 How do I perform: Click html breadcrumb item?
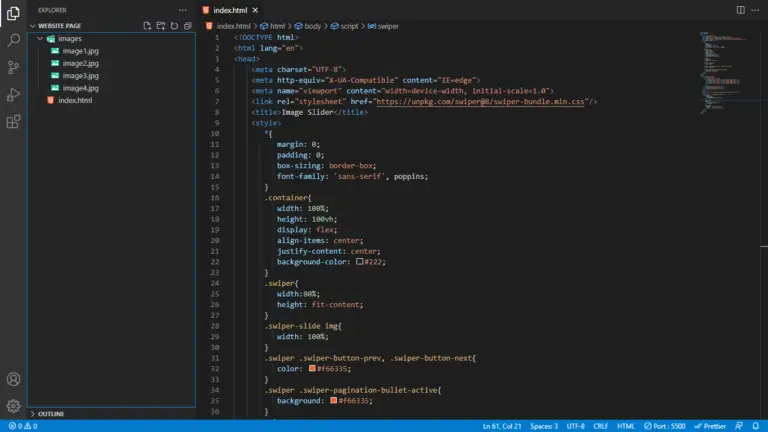(277, 26)
